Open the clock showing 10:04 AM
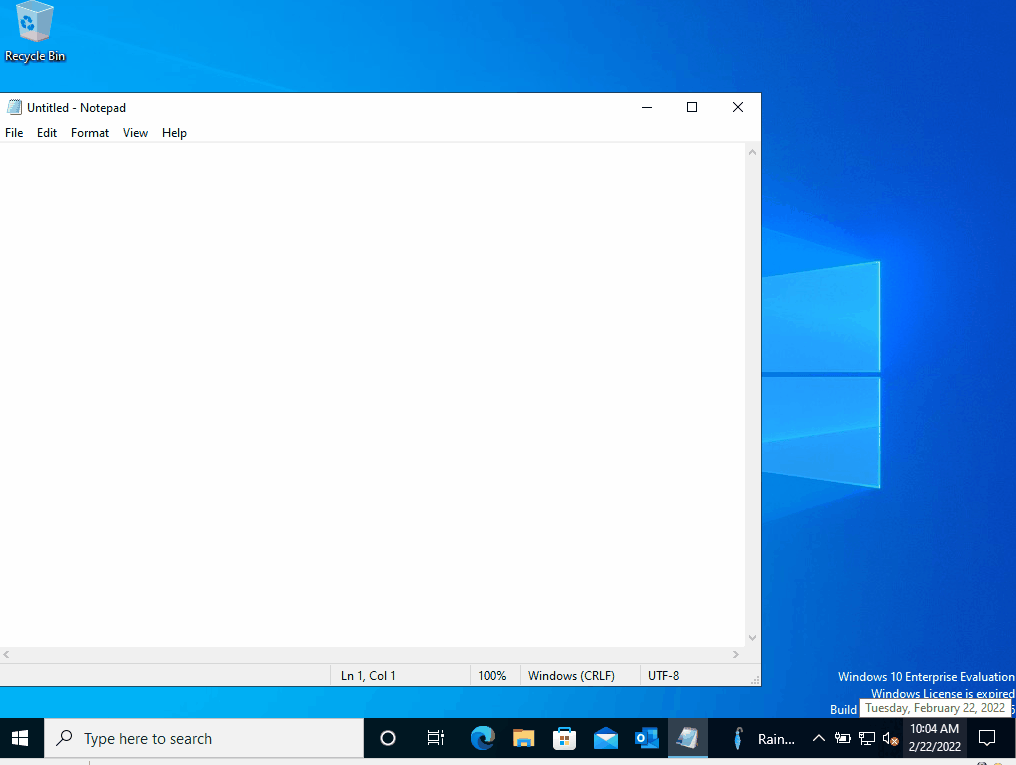Viewport: 1016px width, 765px height. [934, 738]
